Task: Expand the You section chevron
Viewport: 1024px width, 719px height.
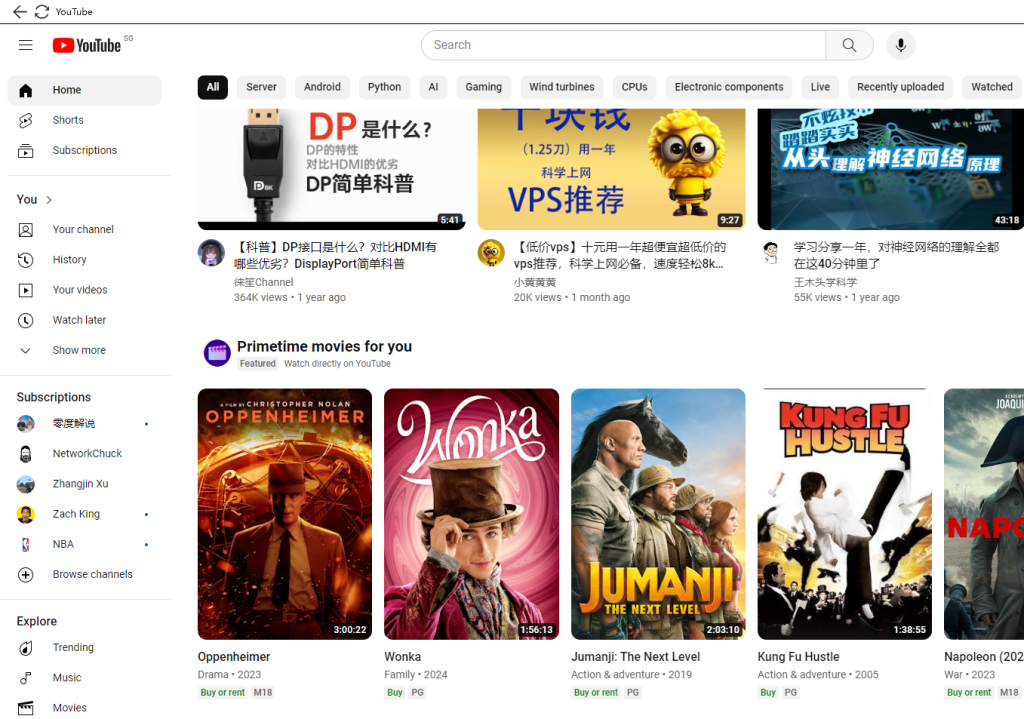Action: [49, 200]
